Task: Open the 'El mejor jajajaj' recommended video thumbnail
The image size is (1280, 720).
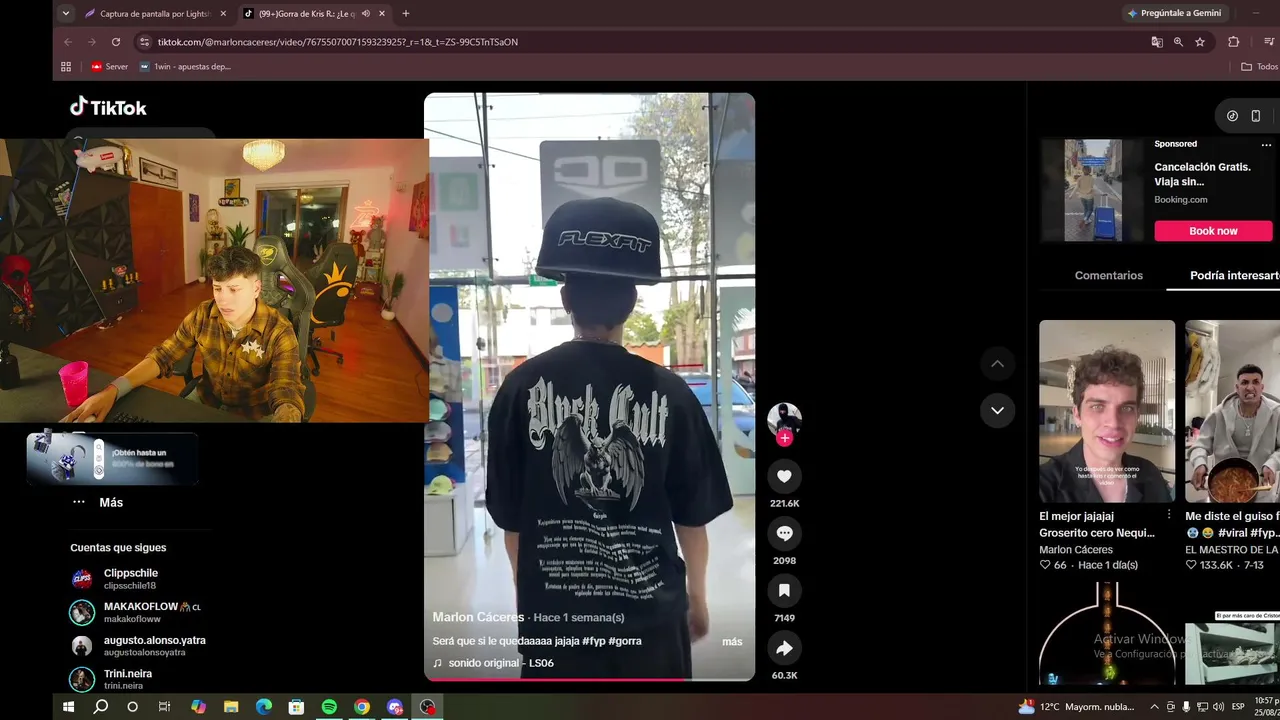Action: [x=1107, y=411]
